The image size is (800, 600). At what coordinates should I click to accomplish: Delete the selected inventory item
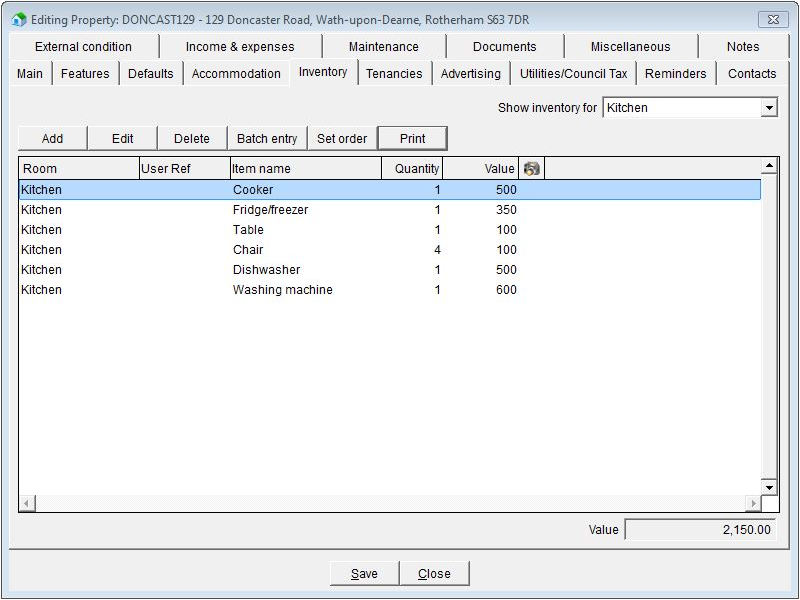(x=192, y=138)
